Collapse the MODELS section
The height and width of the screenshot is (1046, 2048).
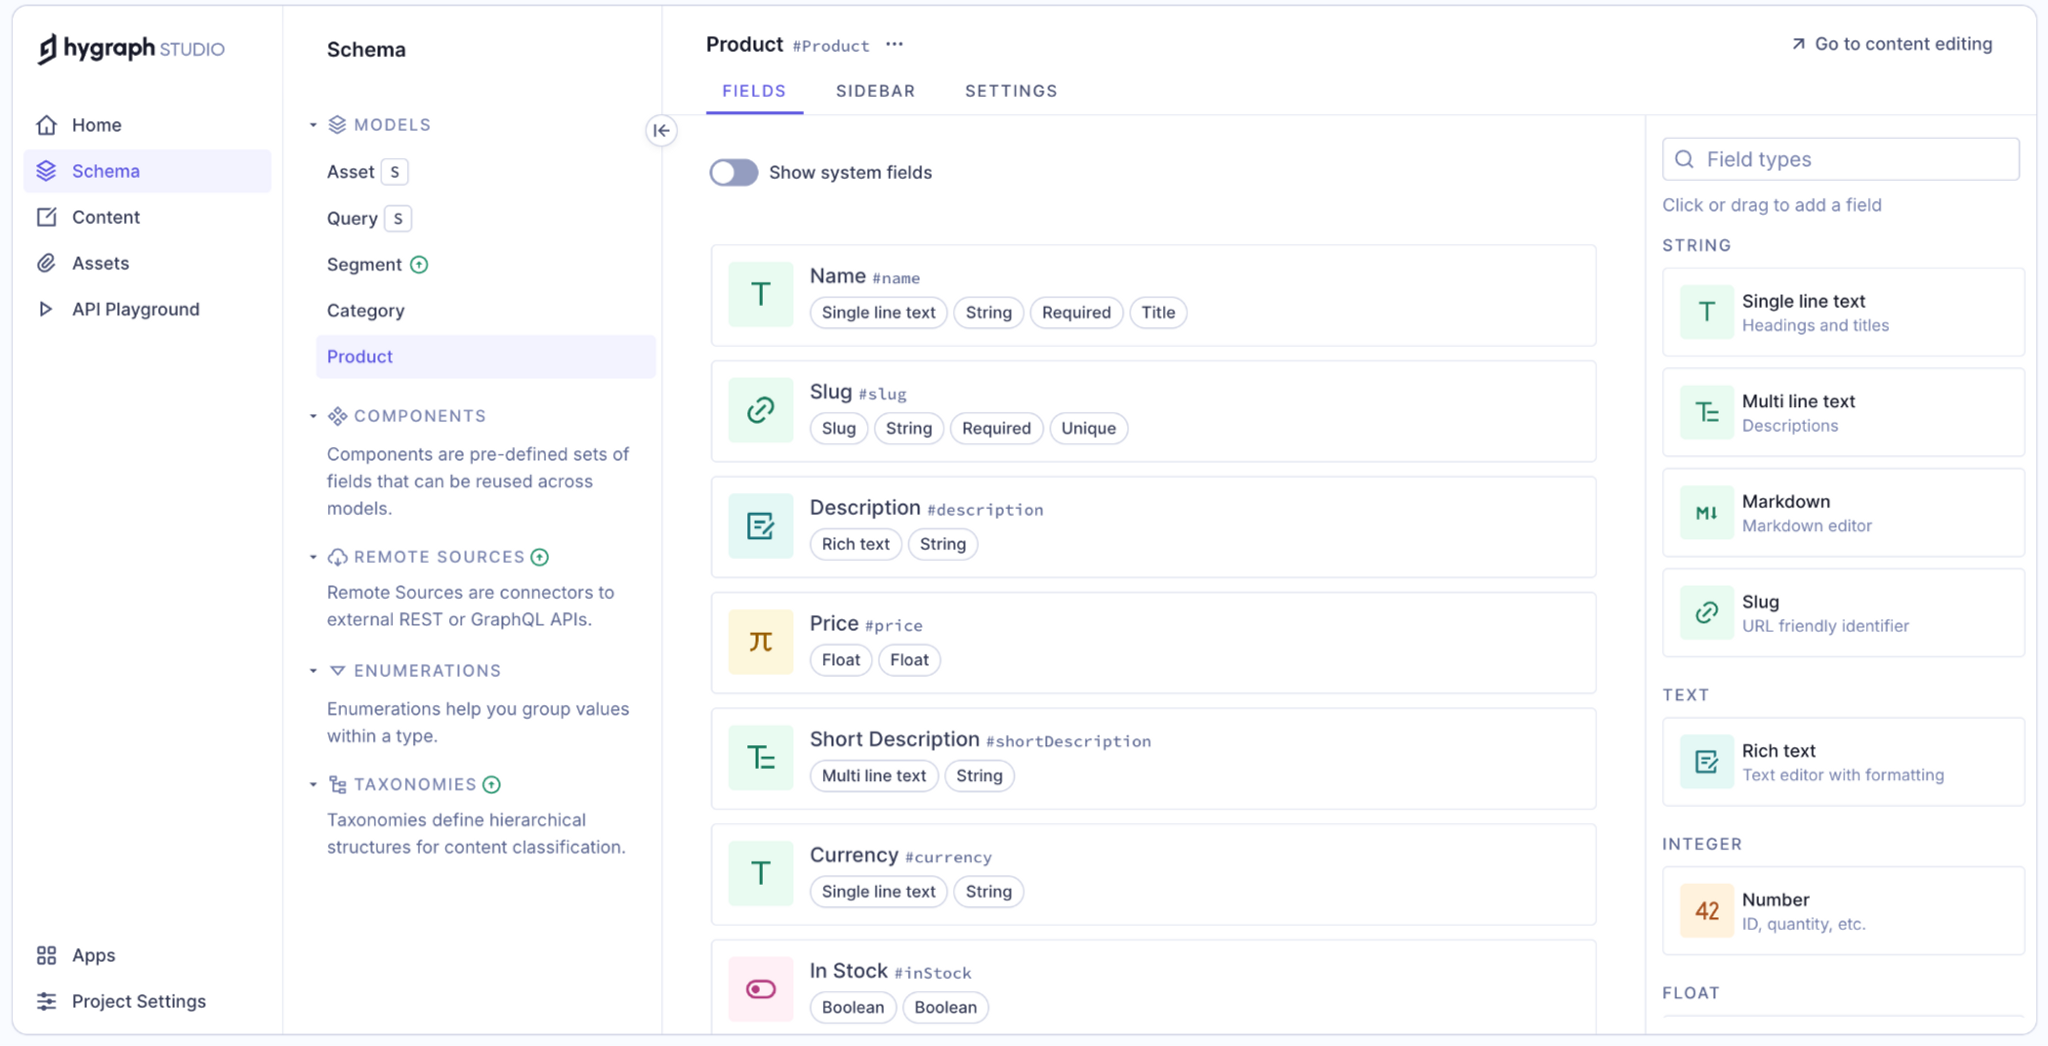pos(311,124)
